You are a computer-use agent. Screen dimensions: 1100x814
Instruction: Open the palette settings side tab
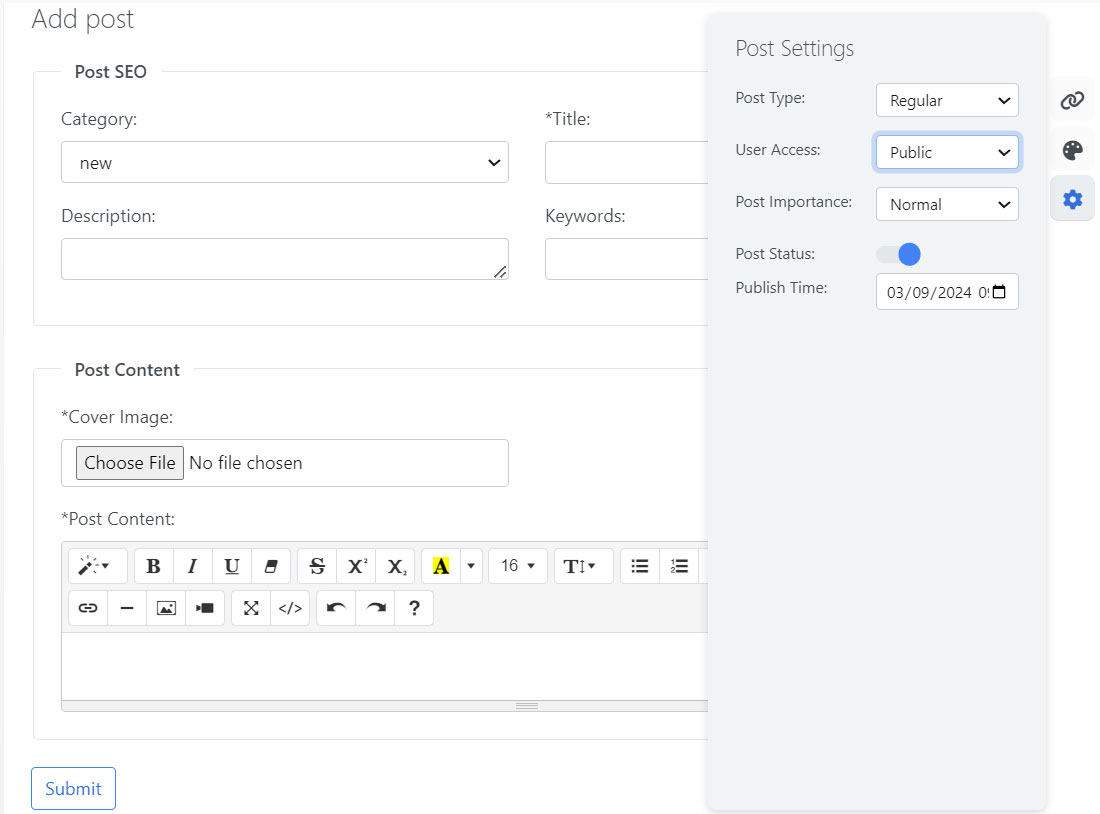1072,150
